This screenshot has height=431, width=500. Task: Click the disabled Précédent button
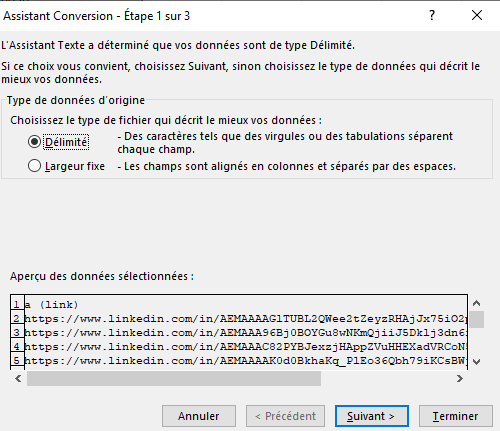tap(285, 416)
